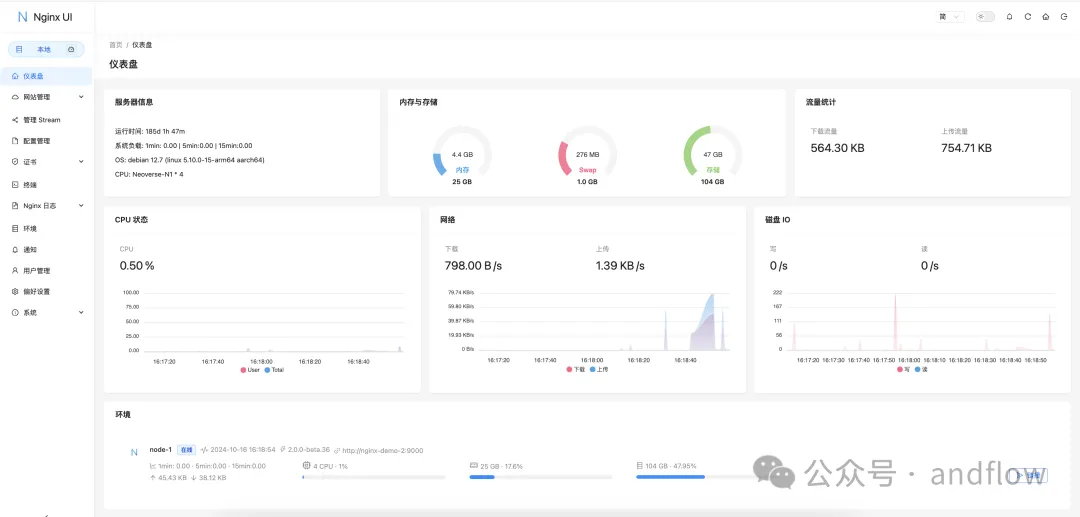The width and height of the screenshot is (1080, 517).
Task: Open 终端 terminal from the sidebar
Action: coord(29,185)
